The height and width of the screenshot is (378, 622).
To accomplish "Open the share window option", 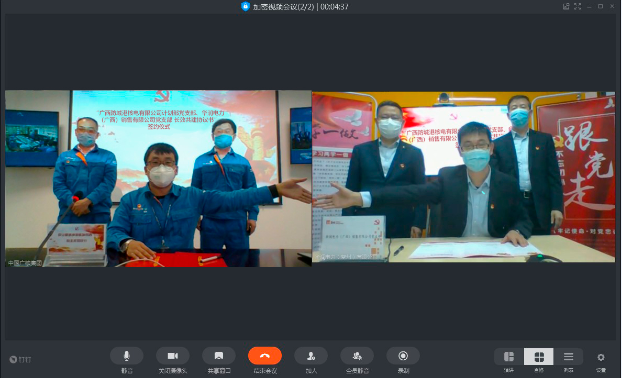I will [x=219, y=356].
